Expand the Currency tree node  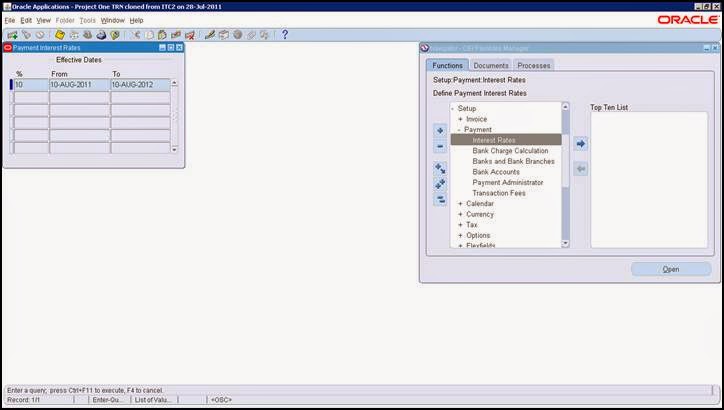[460, 214]
